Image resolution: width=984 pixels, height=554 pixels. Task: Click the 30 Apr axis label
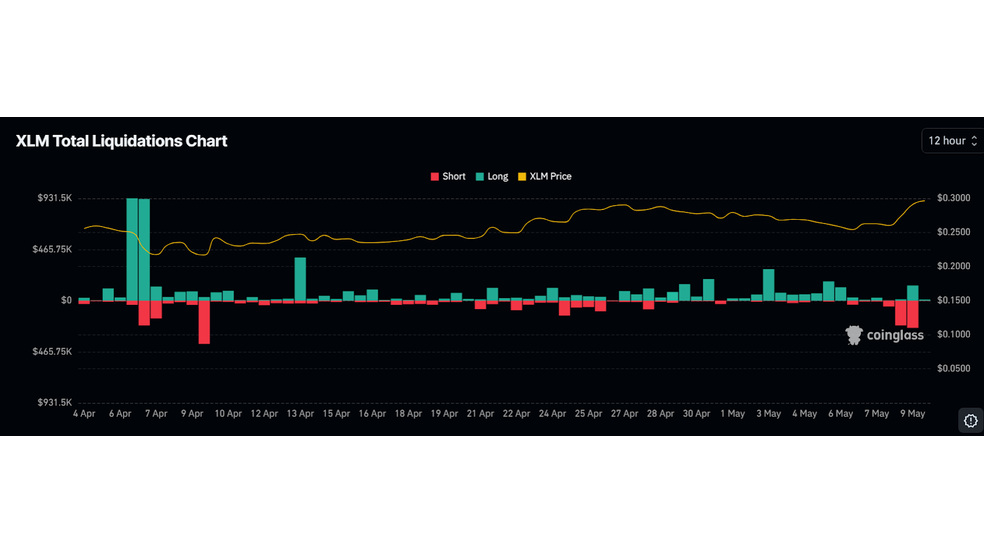[x=697, y=413]
